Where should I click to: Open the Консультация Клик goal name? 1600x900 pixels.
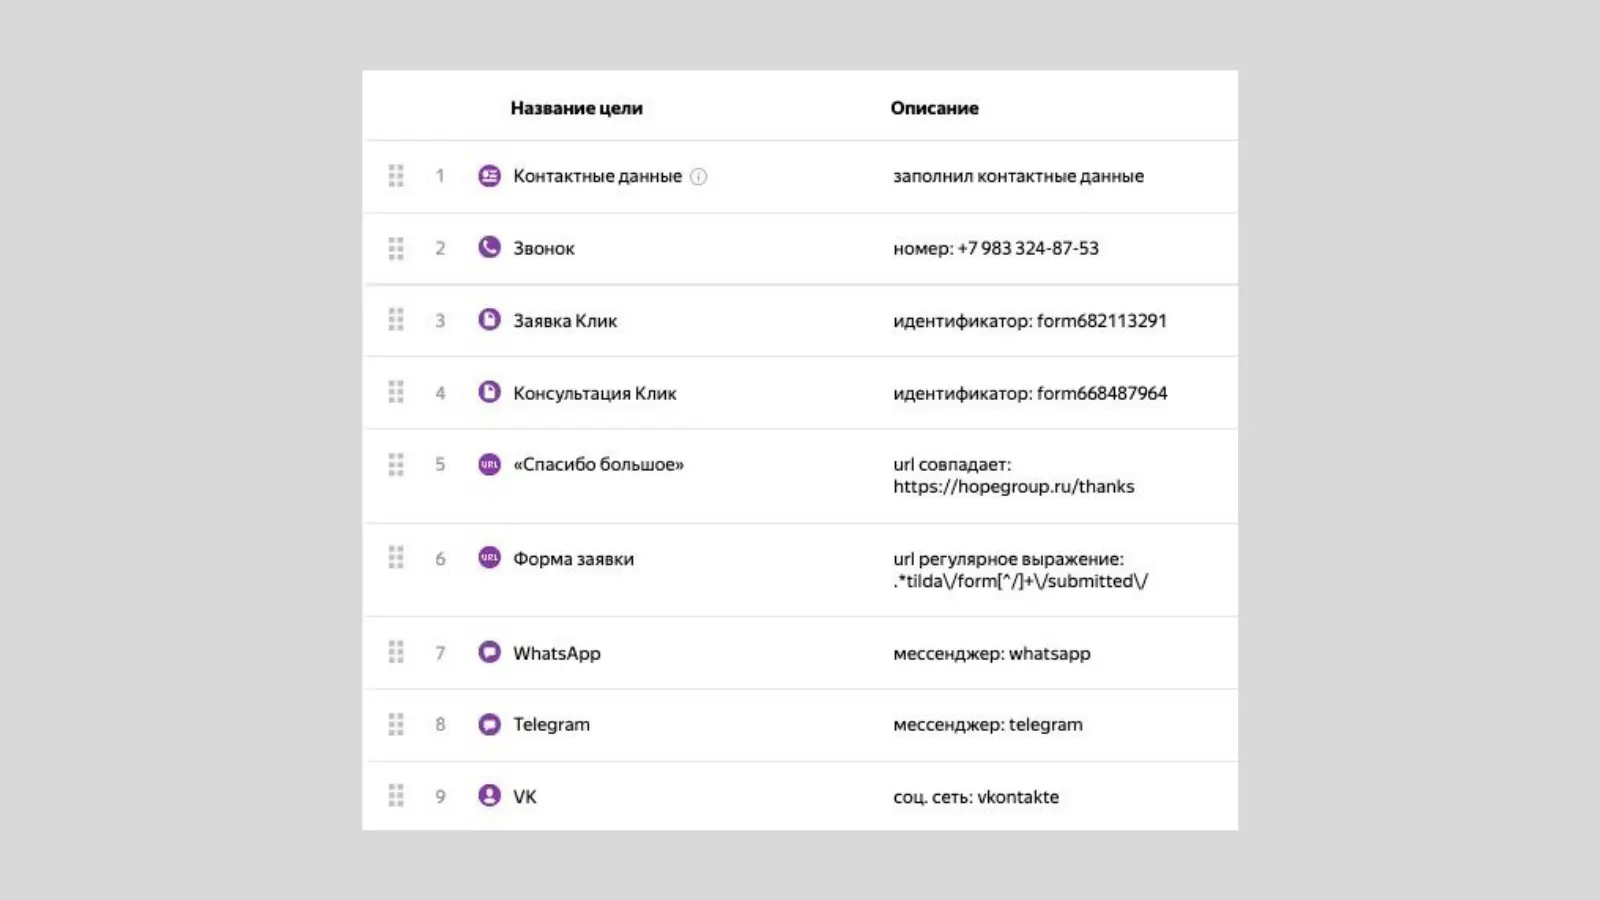(594, 393)
